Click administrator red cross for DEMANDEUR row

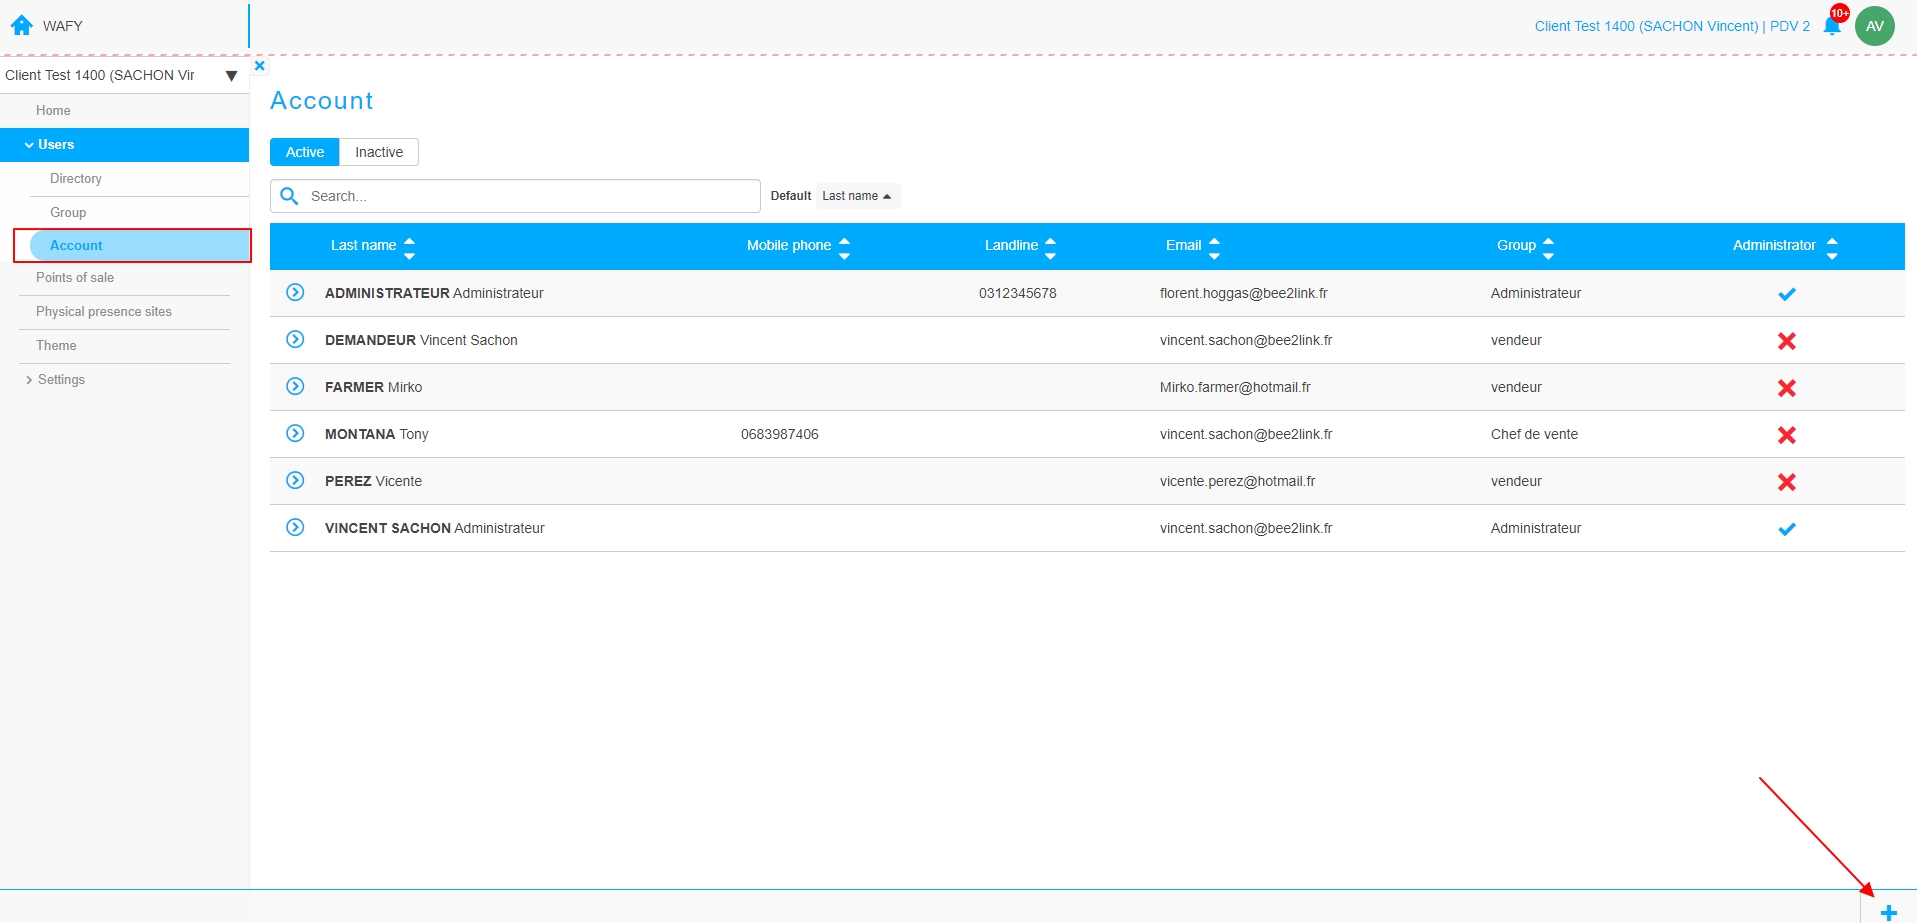point(1787,341)
